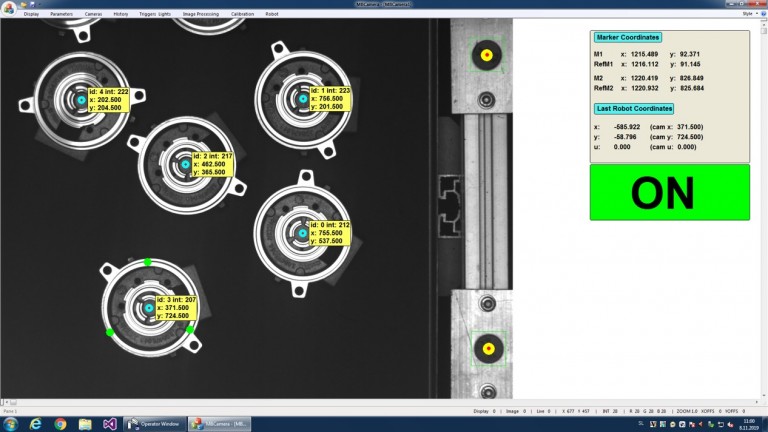Open Windows Explorer from the taskbar
The height and width of the screenshot is (432, 768).
(85, 424)
